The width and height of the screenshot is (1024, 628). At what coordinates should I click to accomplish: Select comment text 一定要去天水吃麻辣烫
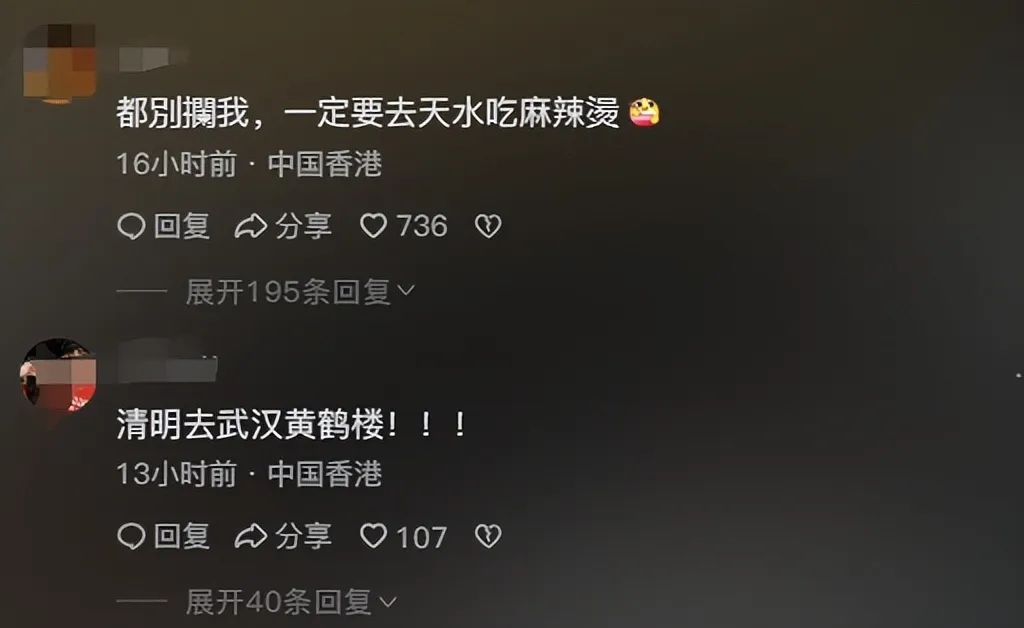[451, 114]
